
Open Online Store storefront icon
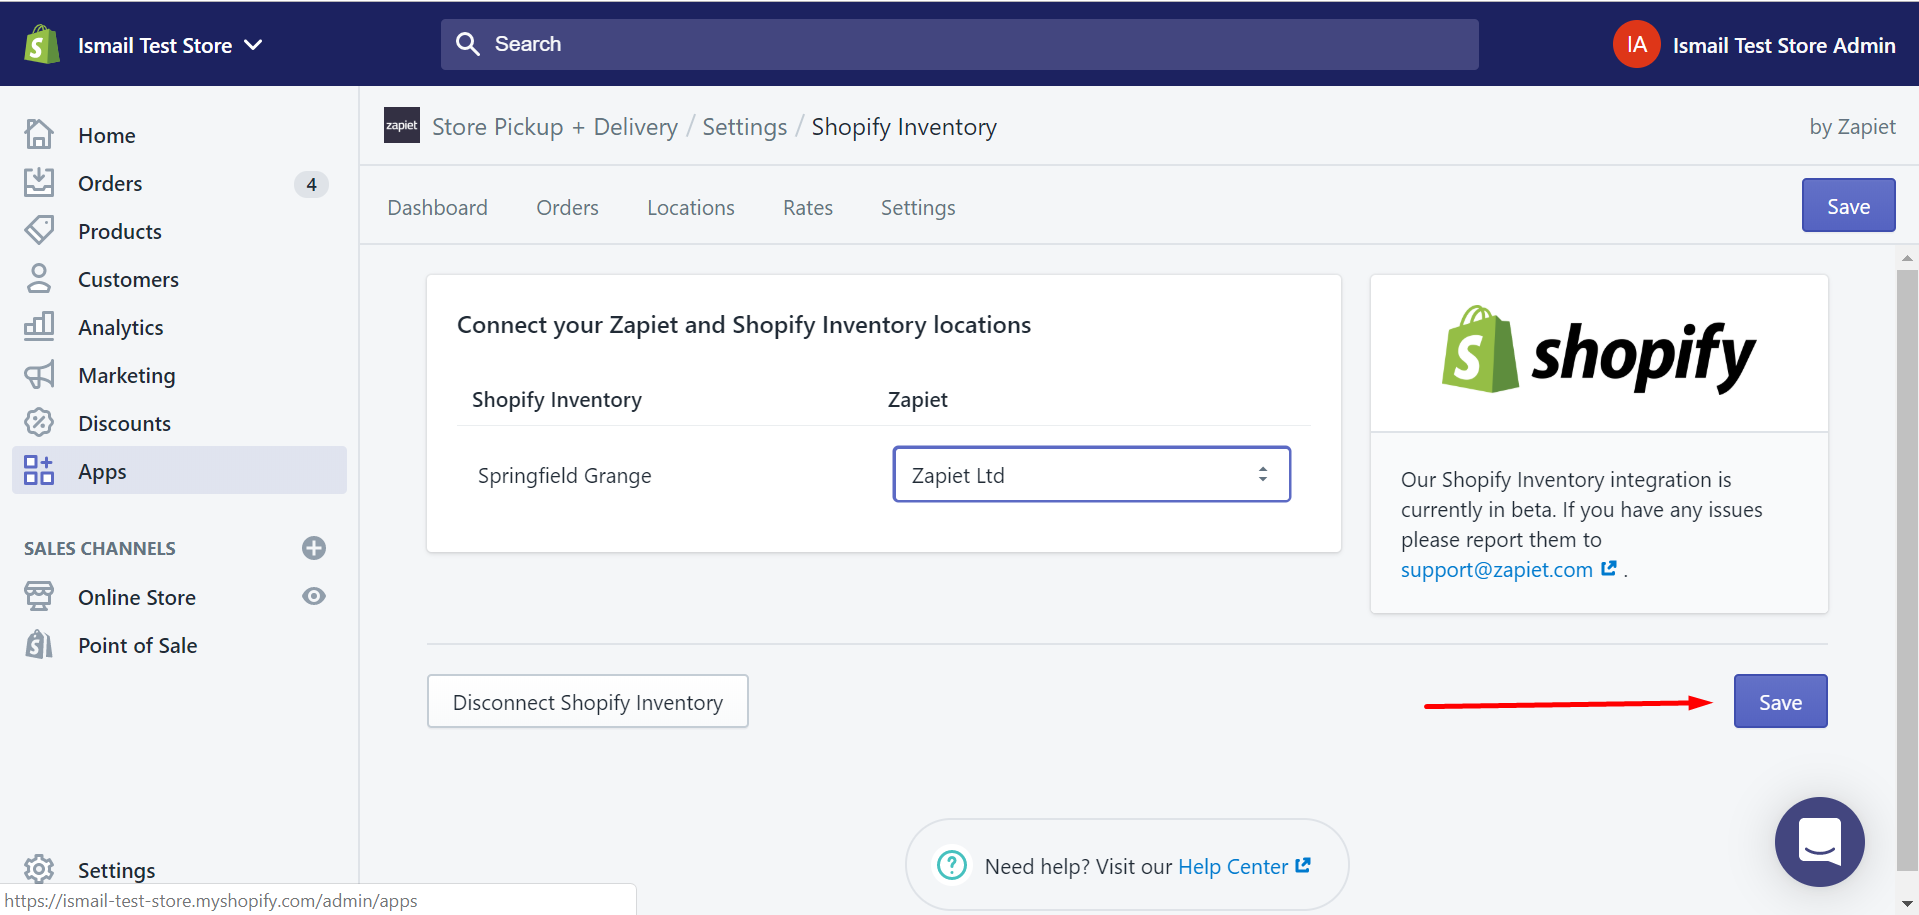(39, 596)
